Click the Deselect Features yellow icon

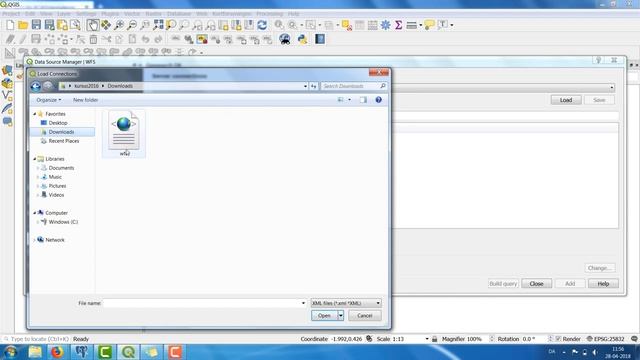tap(347, 25)
